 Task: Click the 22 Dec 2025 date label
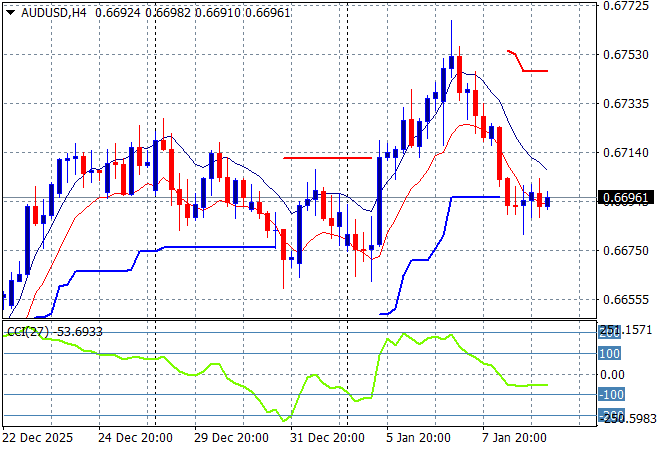coord(38,437)
